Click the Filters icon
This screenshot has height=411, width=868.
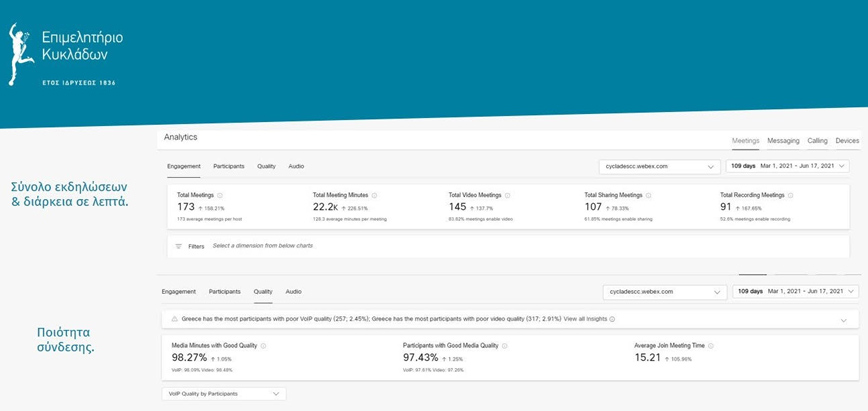point(179,245)
